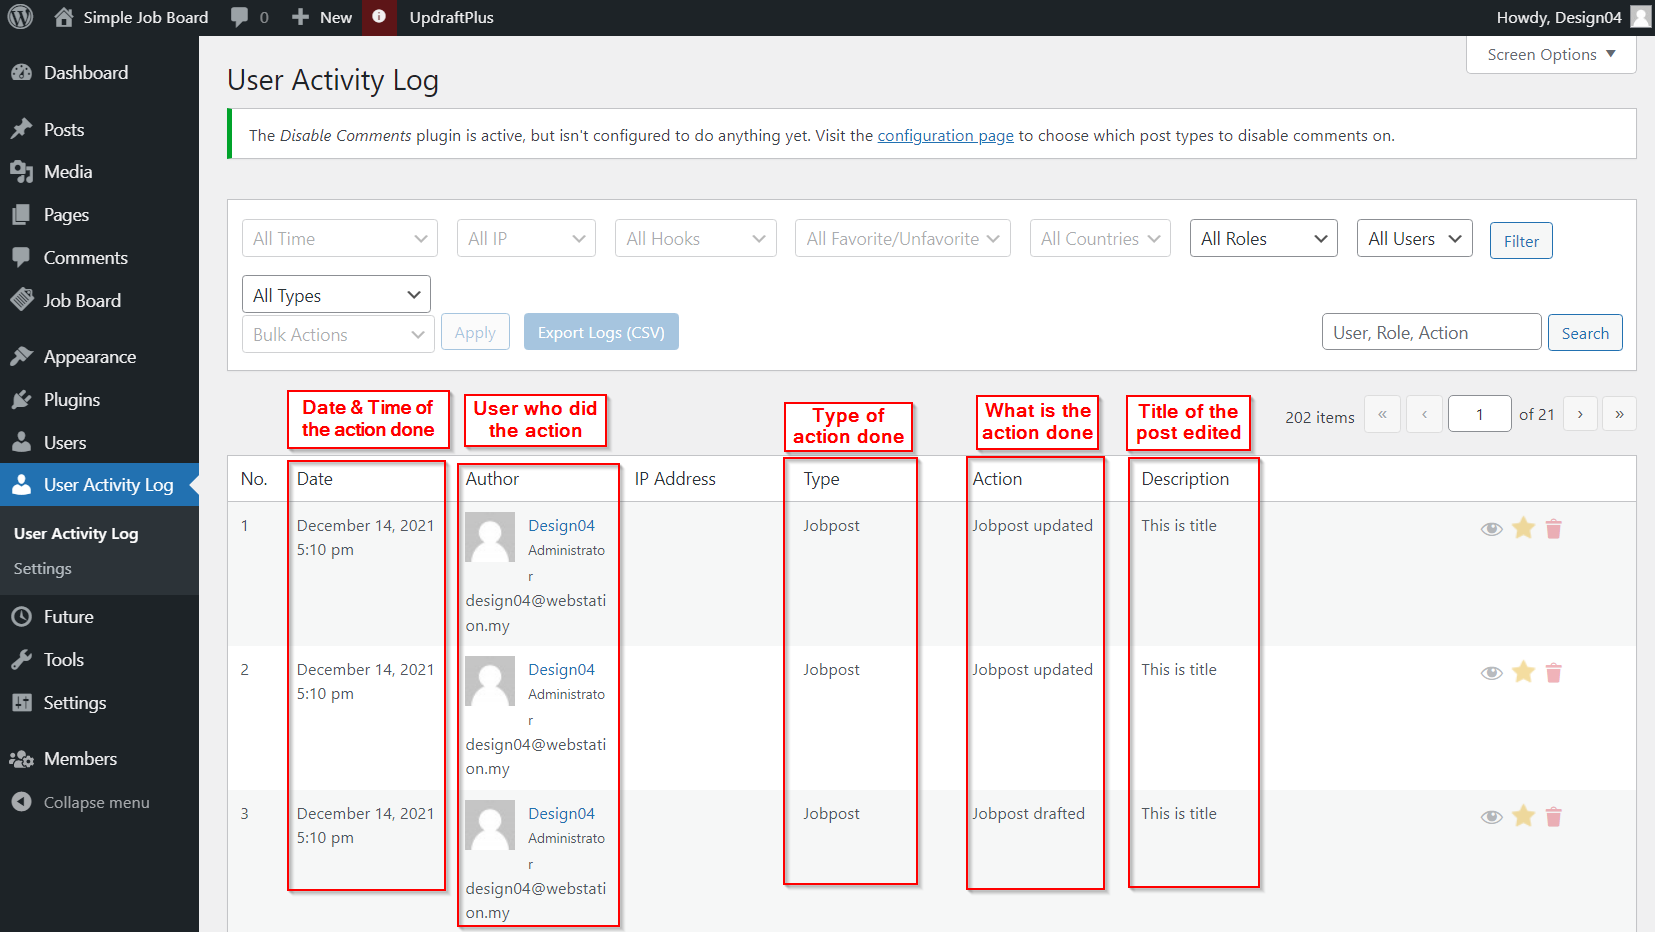1655x932 pixels.
Task: Toggle favorite star on log entry 2
Action: point(1523,672)
